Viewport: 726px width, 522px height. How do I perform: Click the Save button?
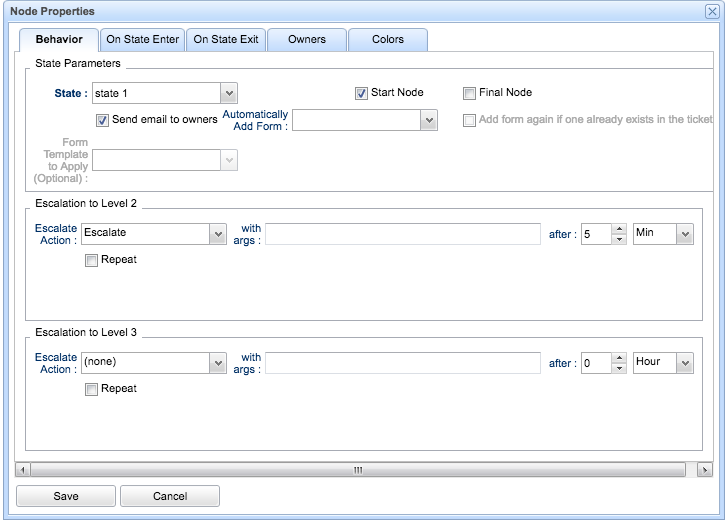pyautogui.click(x=66, y=496)
